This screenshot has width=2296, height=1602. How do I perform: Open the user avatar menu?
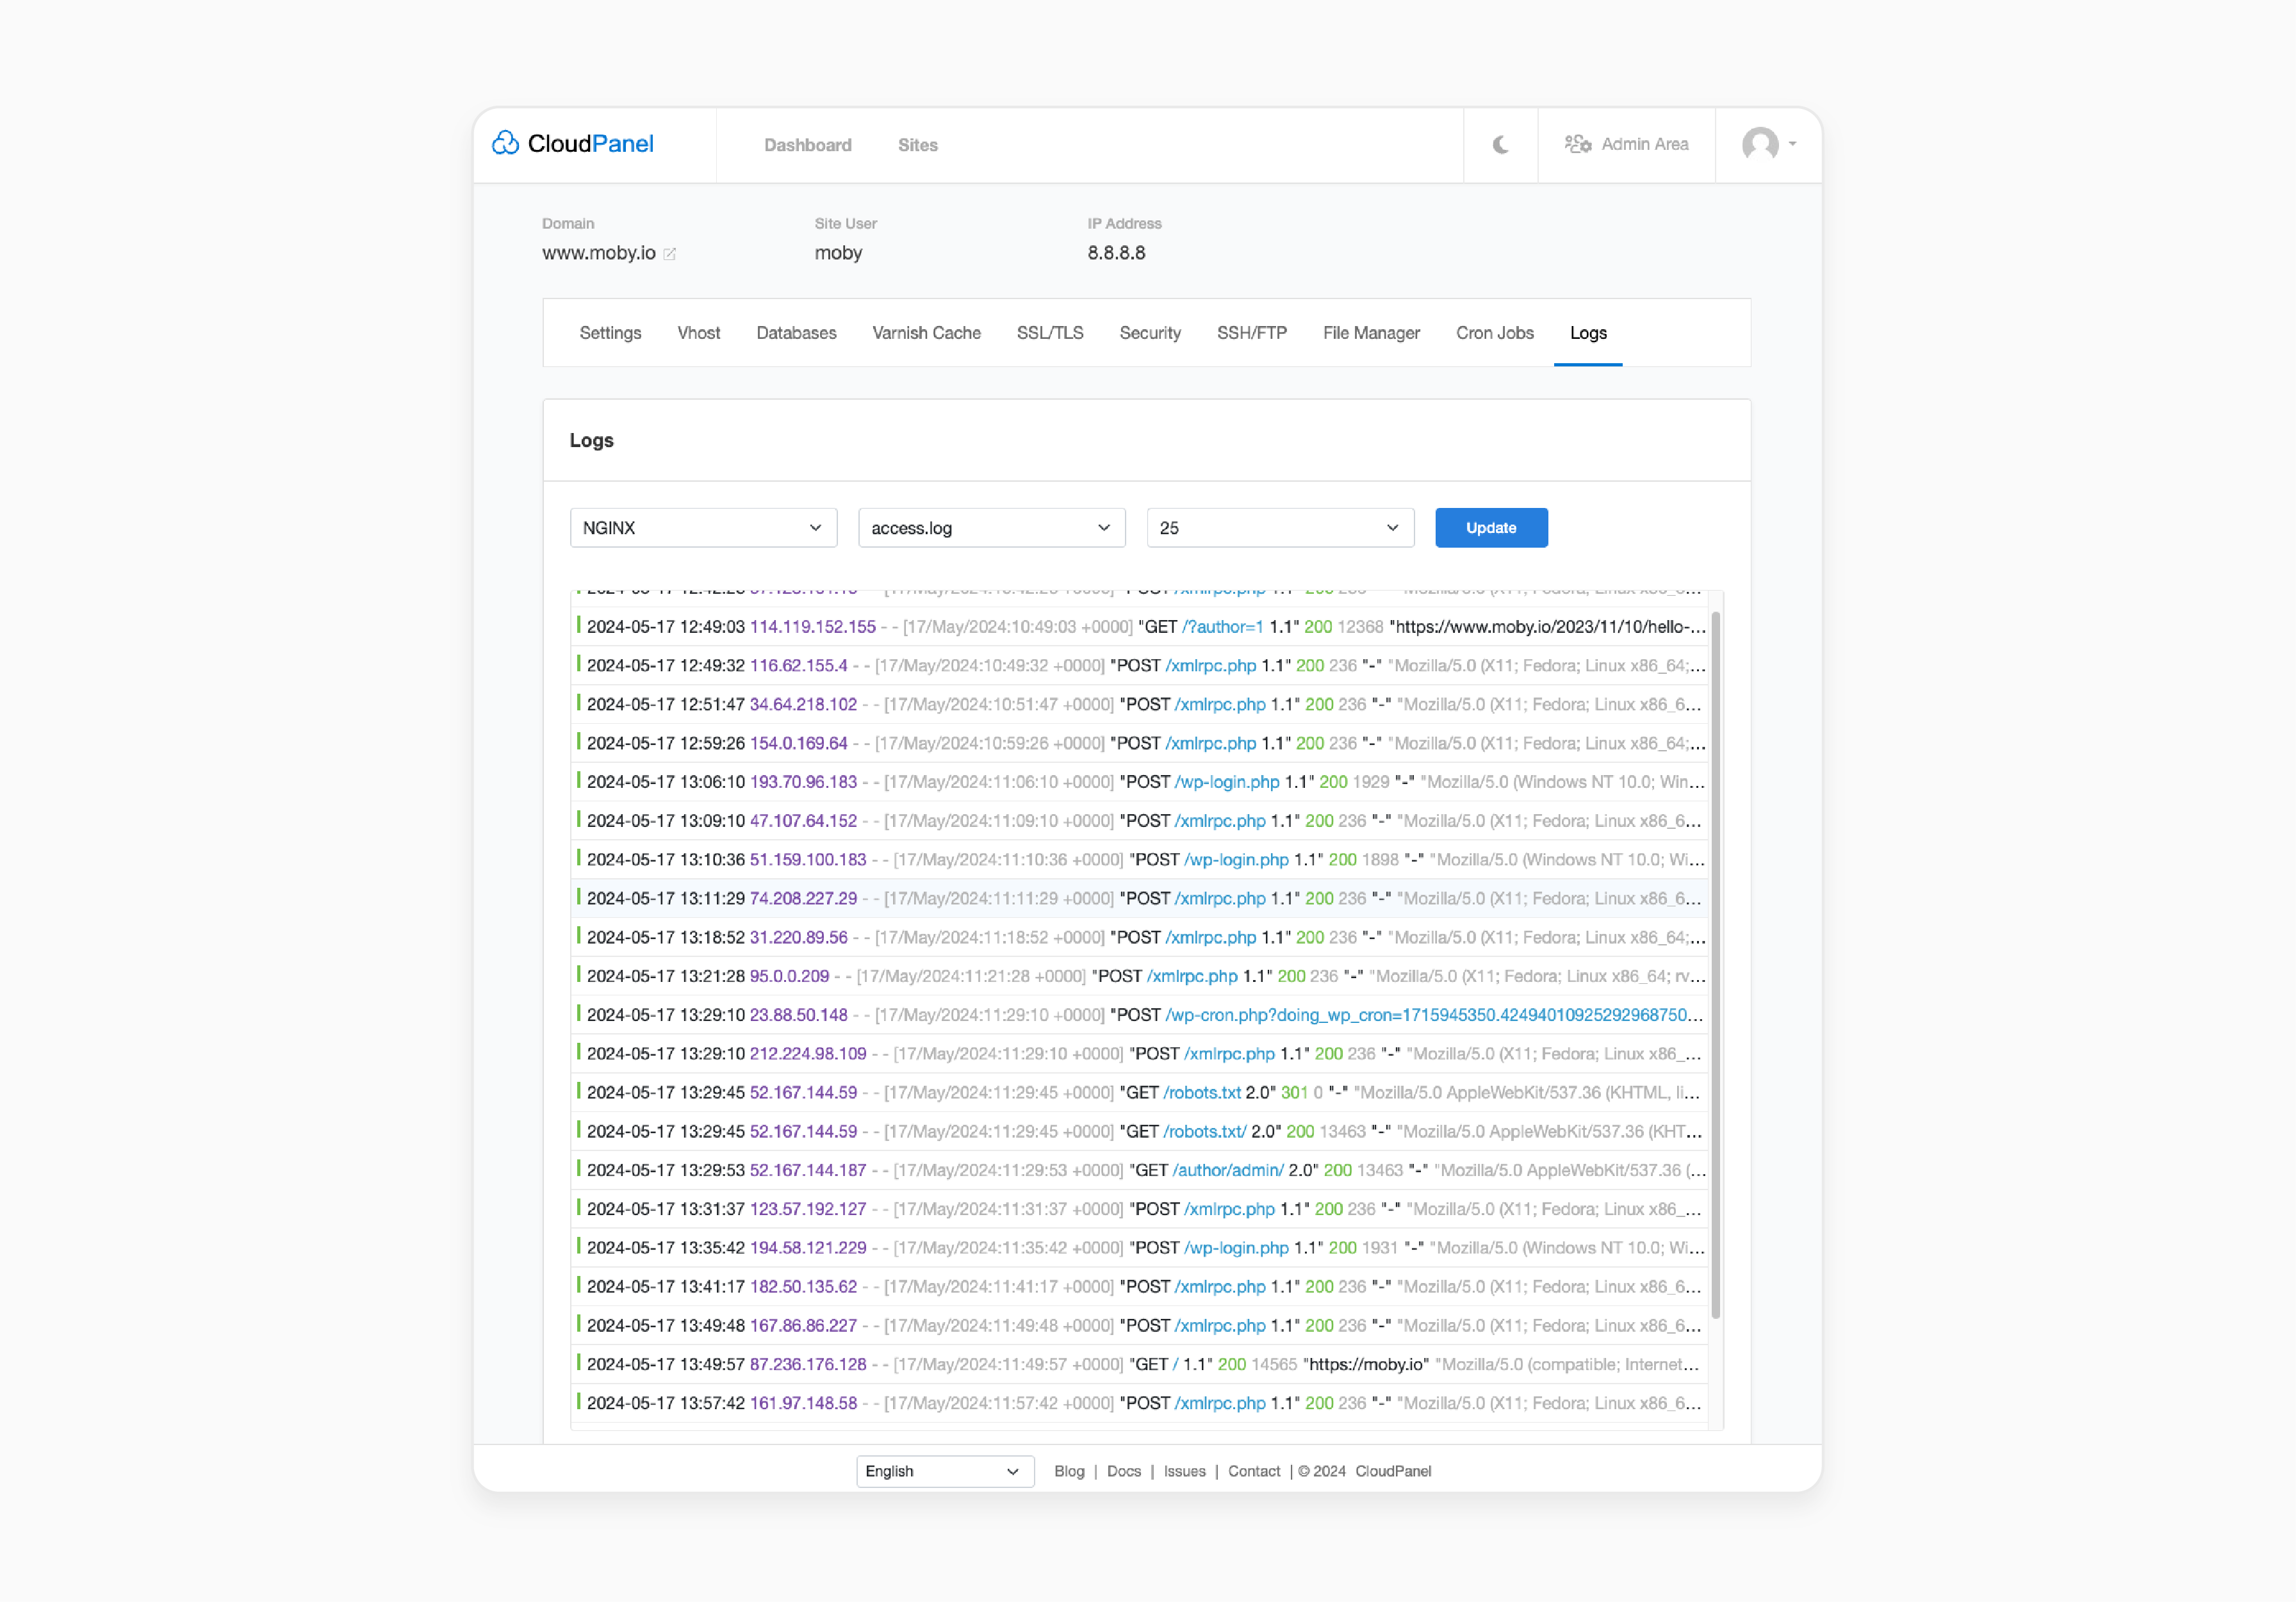(1760, 144)
